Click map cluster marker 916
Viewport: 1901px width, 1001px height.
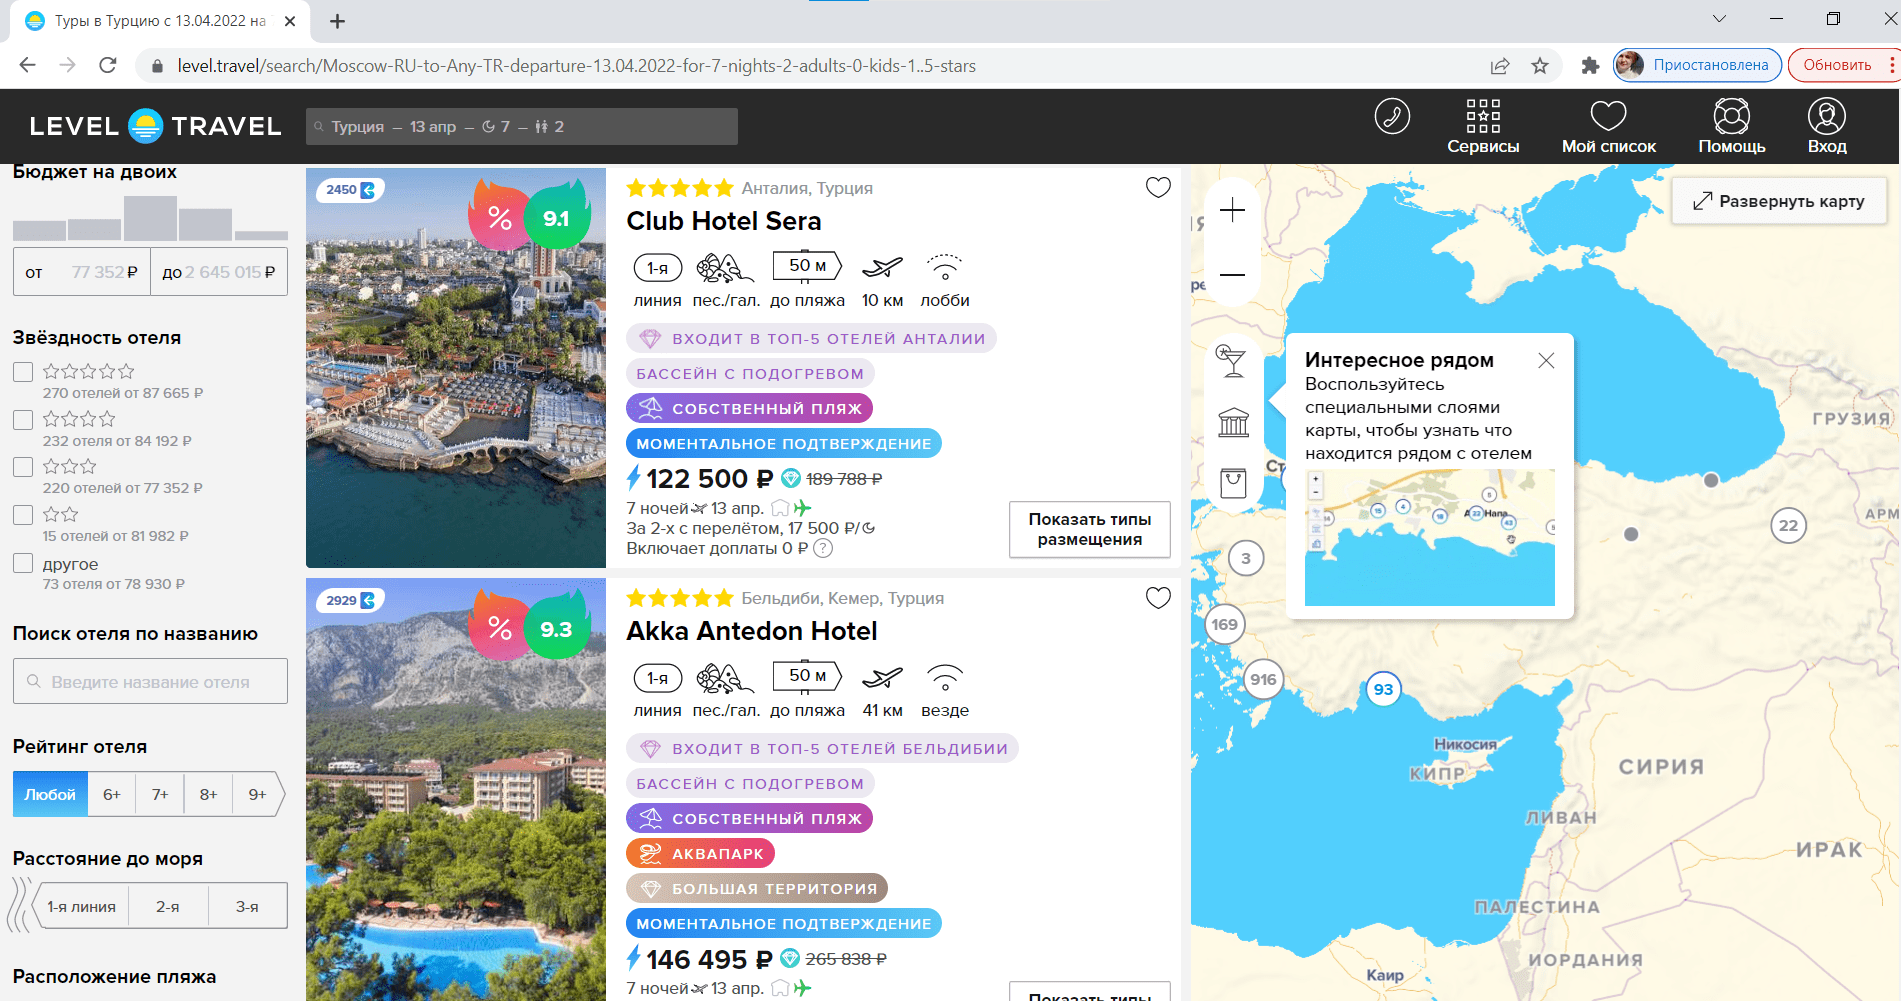coord(1263,680)
